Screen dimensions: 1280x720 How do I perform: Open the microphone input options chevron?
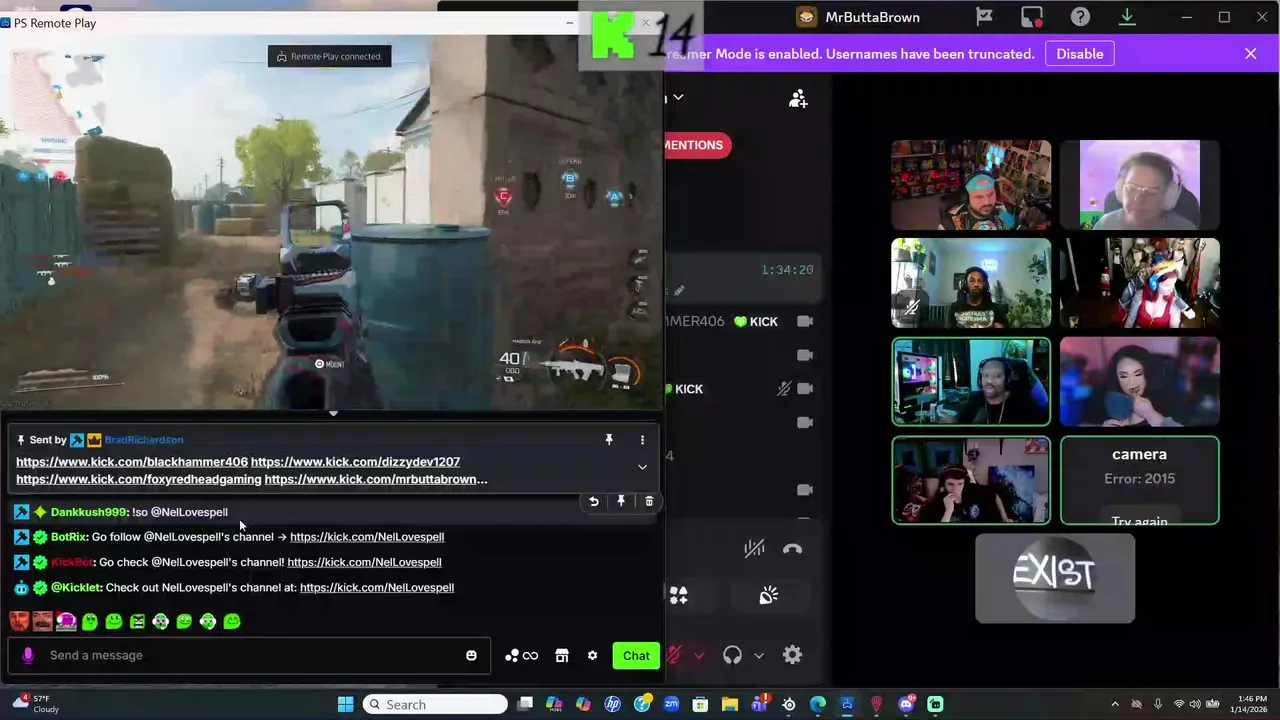[x=698, y=656]
